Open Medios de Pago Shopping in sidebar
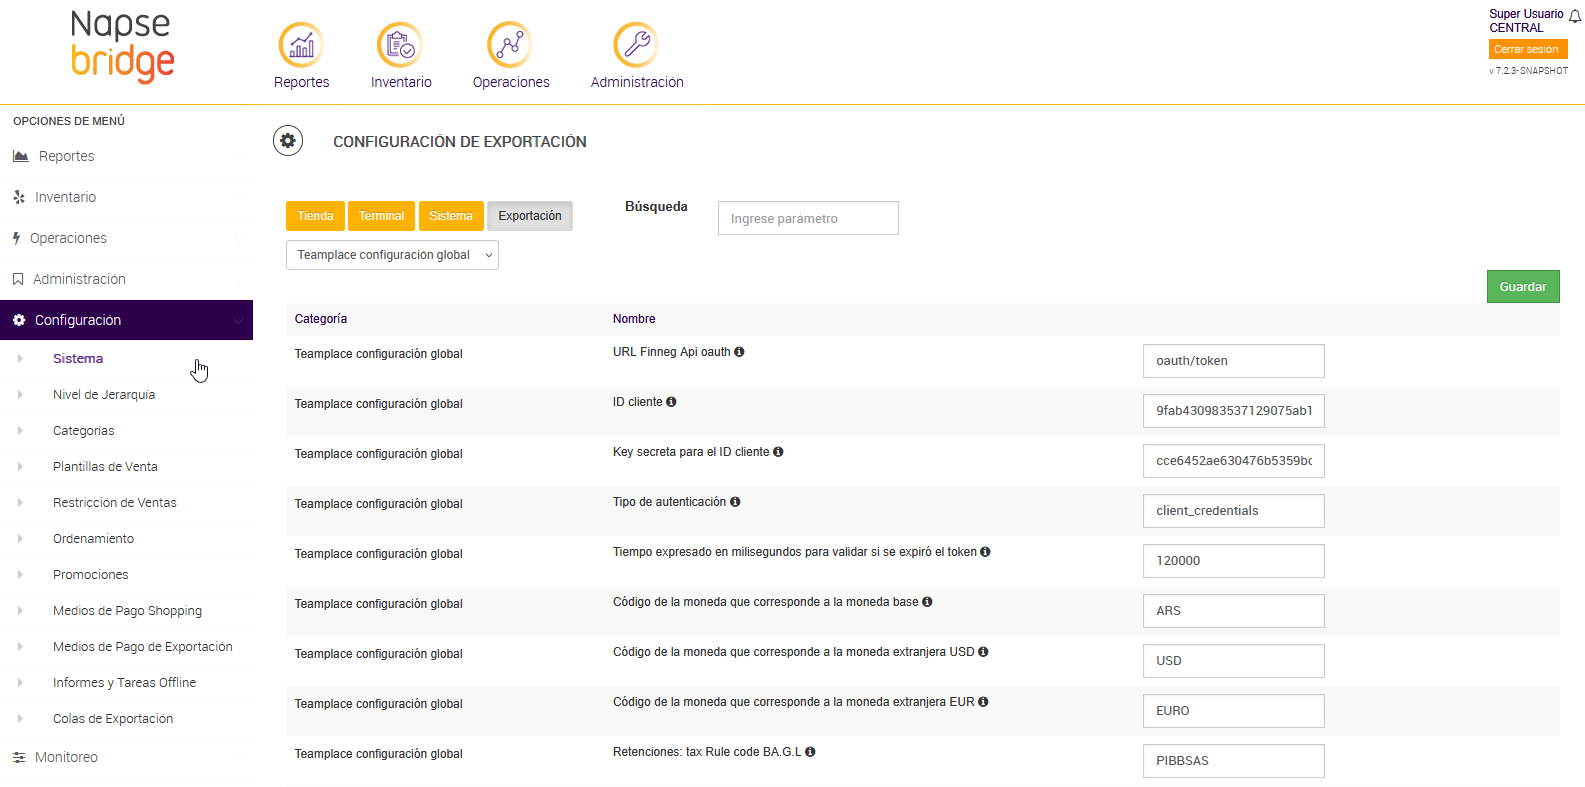The width and height of the screenshot is (1585, 787). [x=127, y=611]
